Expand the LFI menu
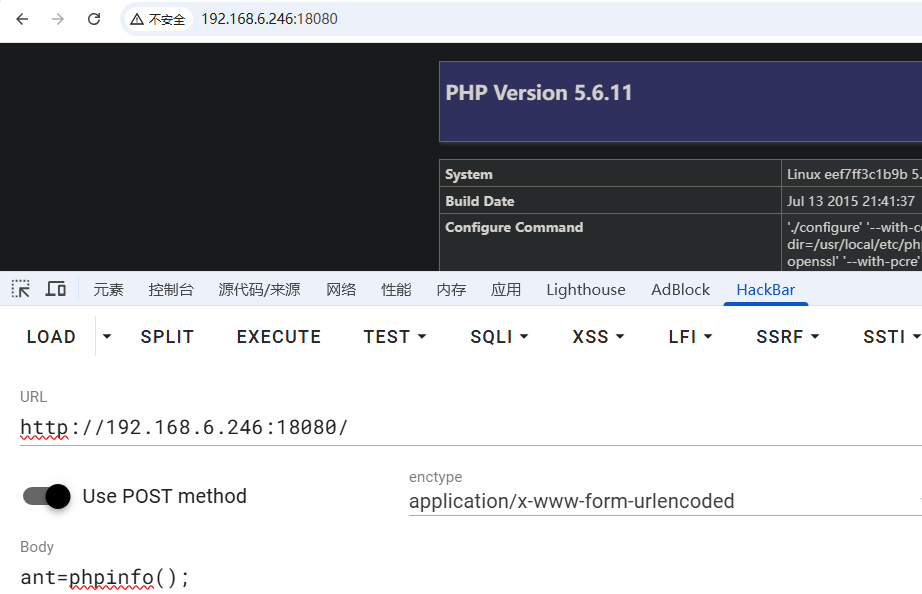This screenshot has height=594, width=922. tap(690, 337)
